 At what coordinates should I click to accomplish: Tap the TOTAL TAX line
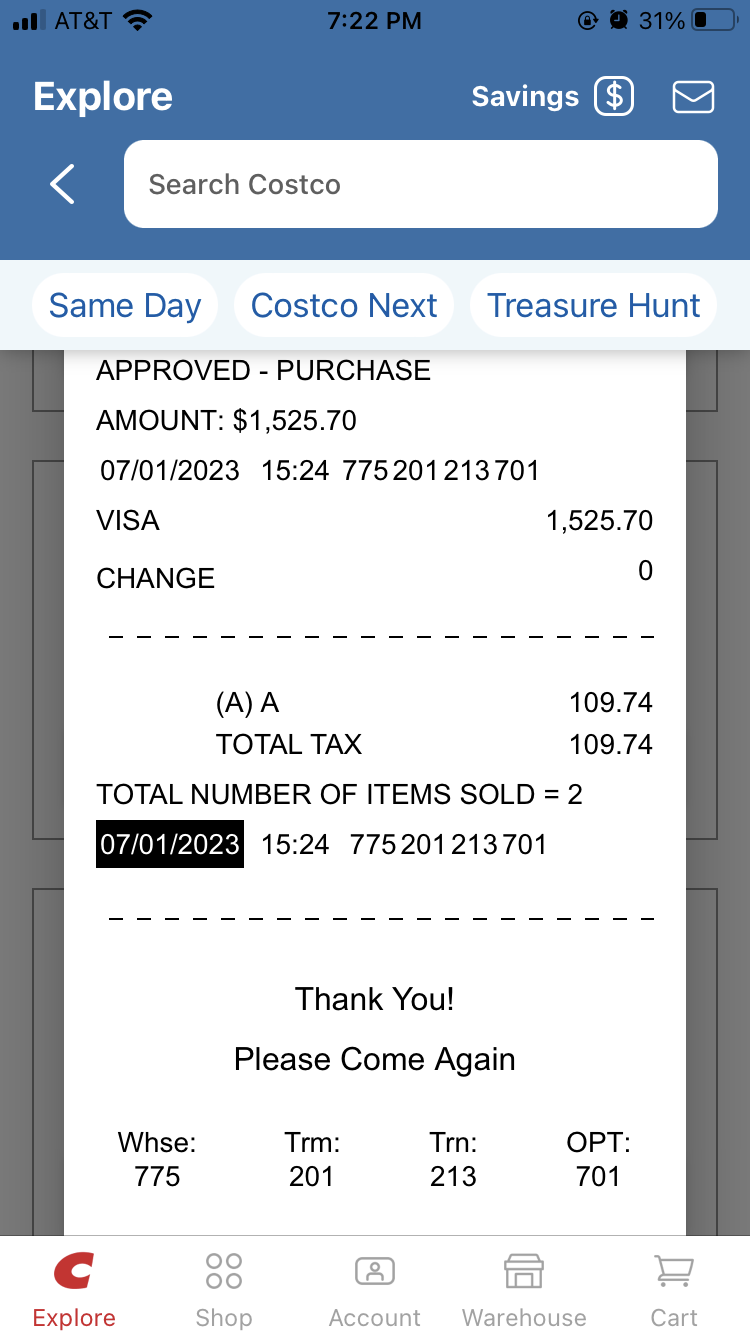[x=289, y=745]
